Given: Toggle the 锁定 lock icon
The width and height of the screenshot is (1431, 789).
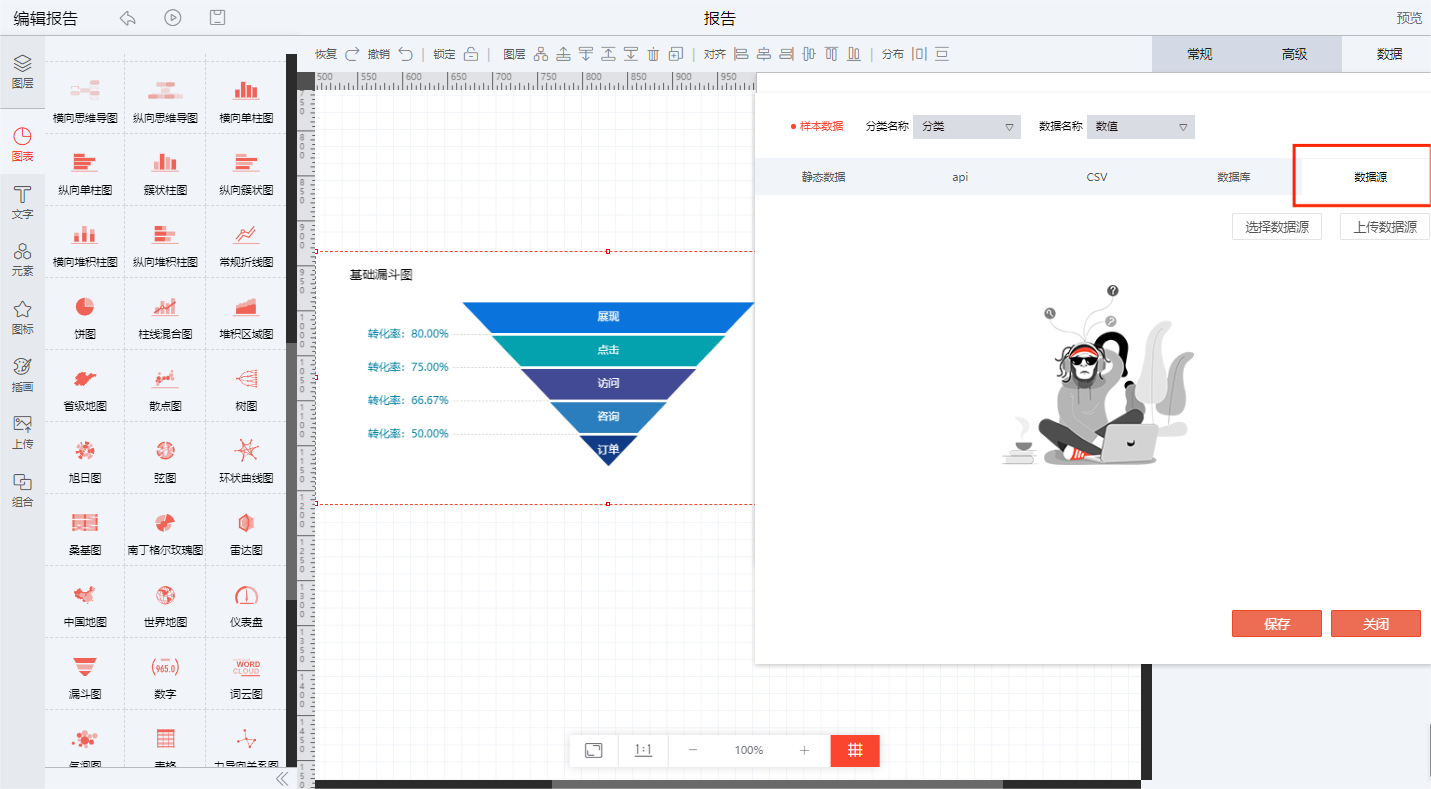Looking at the screenshot, I should click(x=470, y=54).
